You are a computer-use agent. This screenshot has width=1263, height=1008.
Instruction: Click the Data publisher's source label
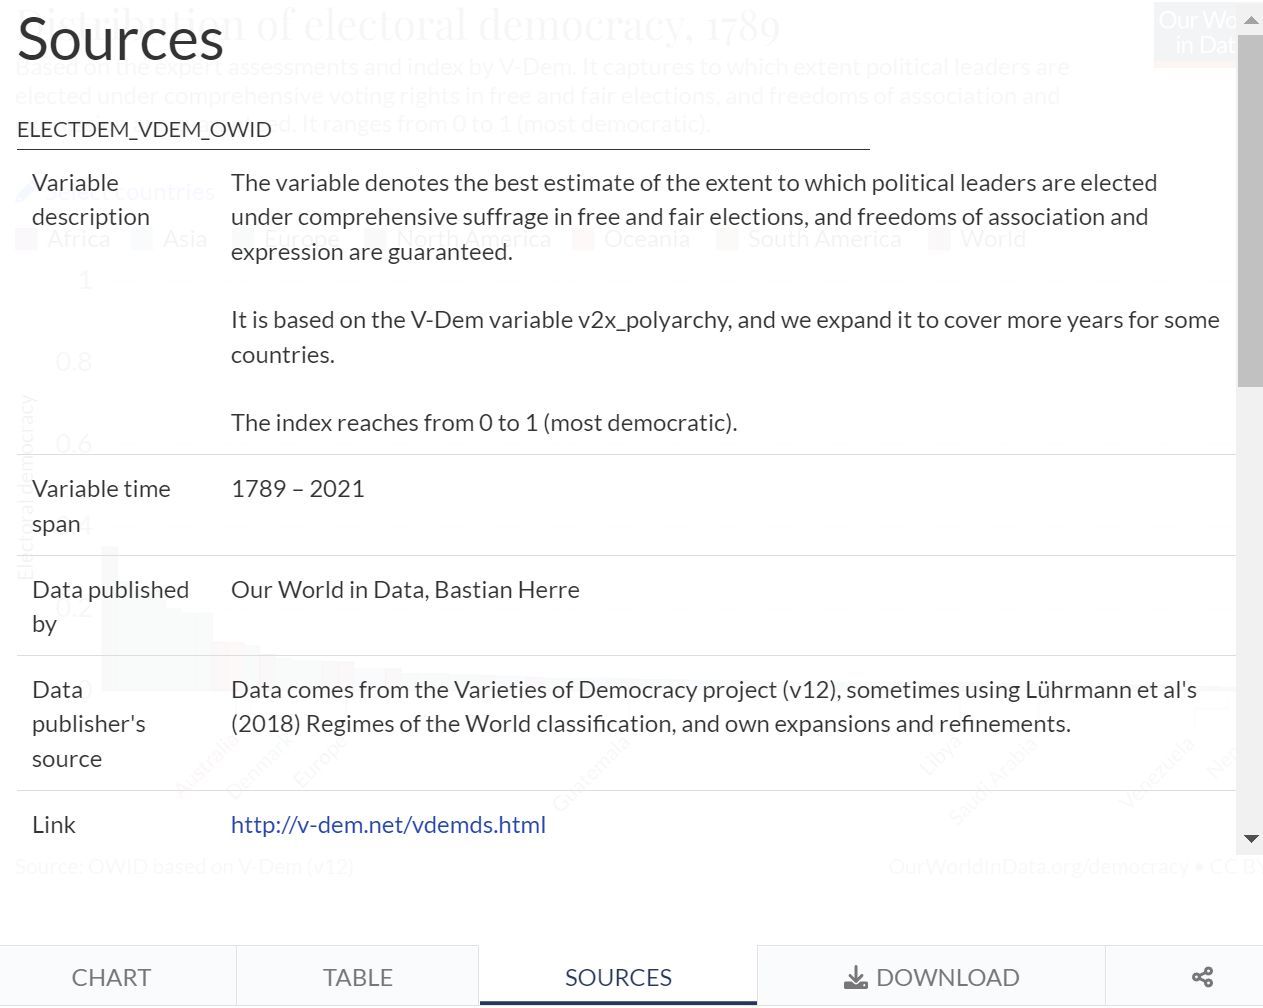pos(88,724)
